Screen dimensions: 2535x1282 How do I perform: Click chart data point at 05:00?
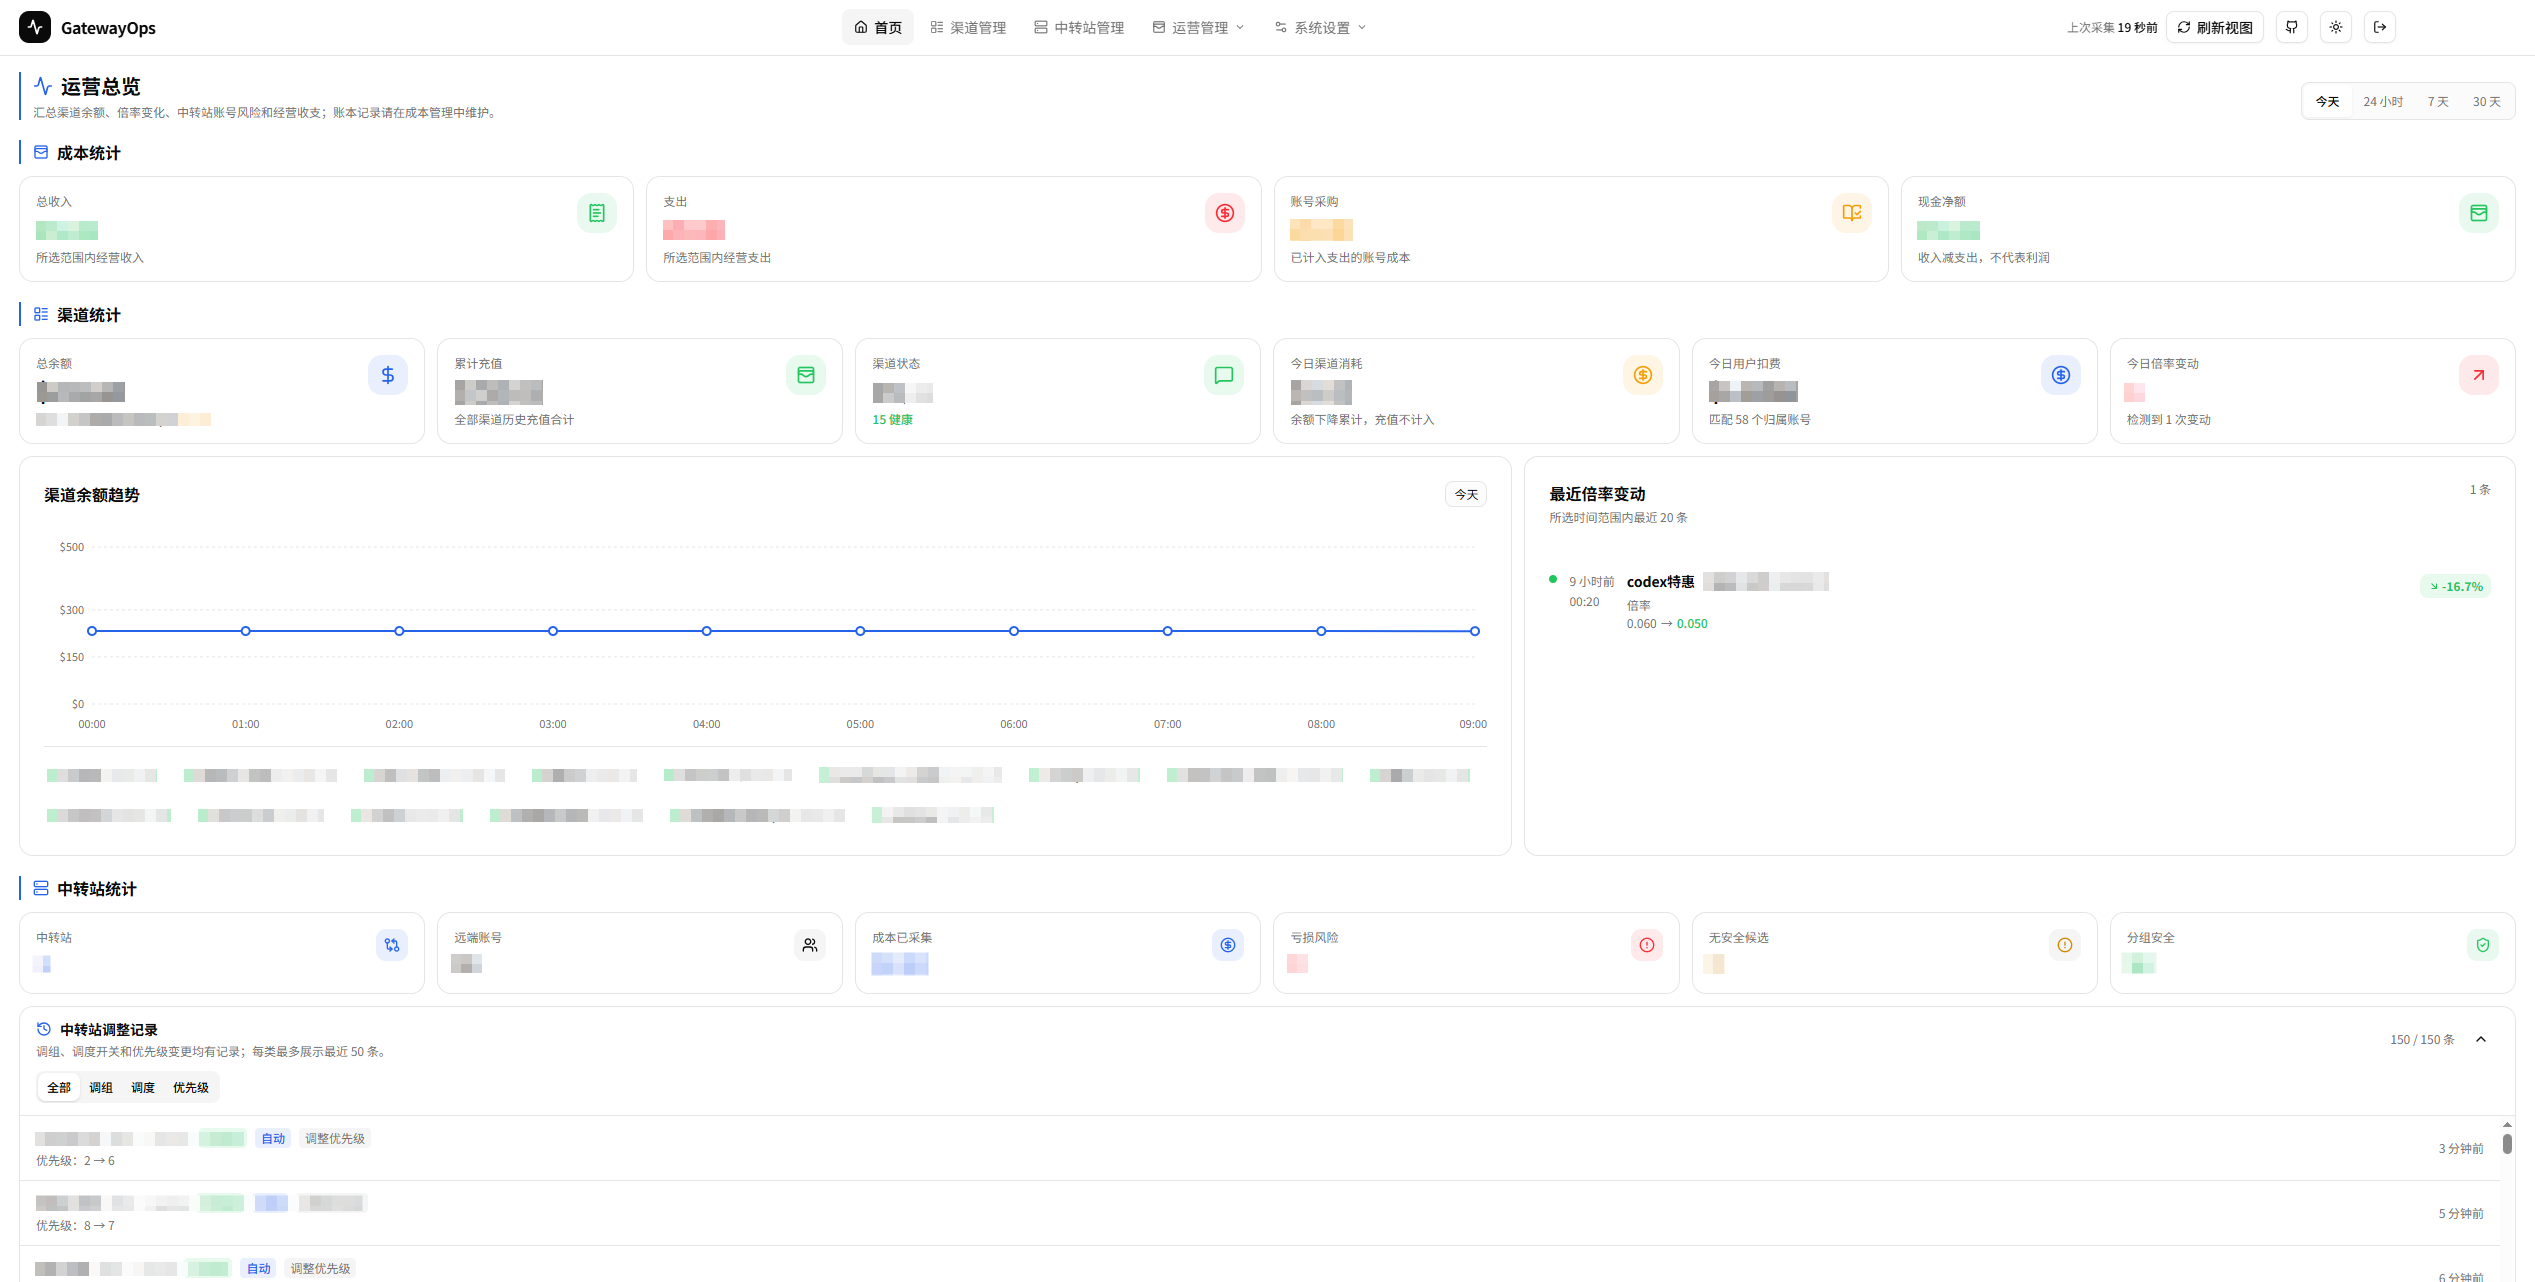click(x=860, y=631)
